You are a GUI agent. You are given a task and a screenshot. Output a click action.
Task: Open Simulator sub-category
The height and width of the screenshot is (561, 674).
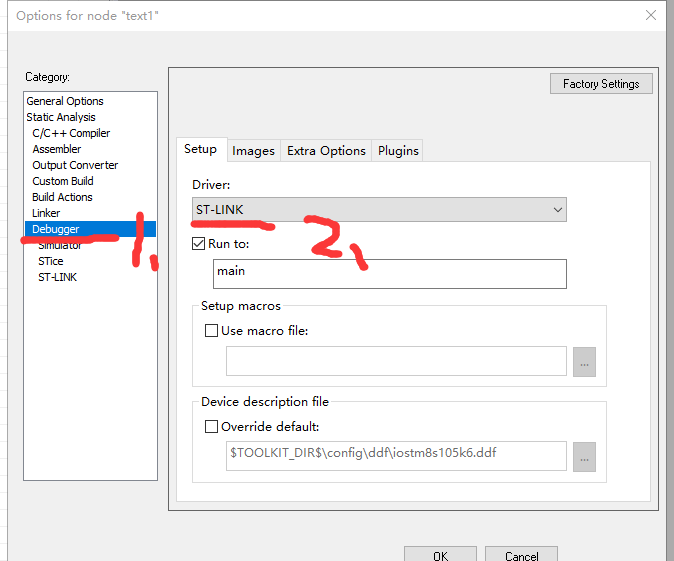click(x=59, y=245)
